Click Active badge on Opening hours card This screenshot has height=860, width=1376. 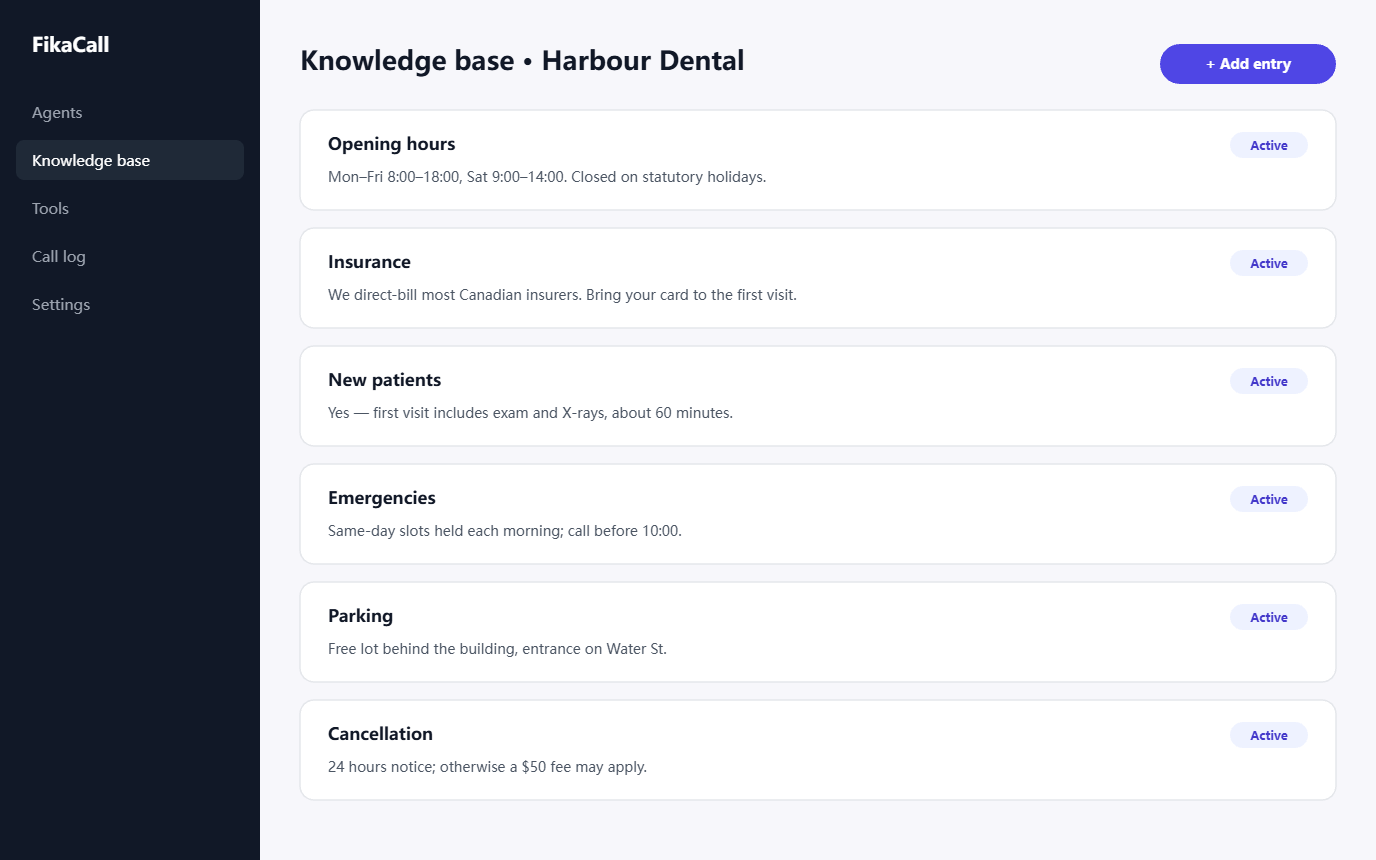click(1269, 145)
